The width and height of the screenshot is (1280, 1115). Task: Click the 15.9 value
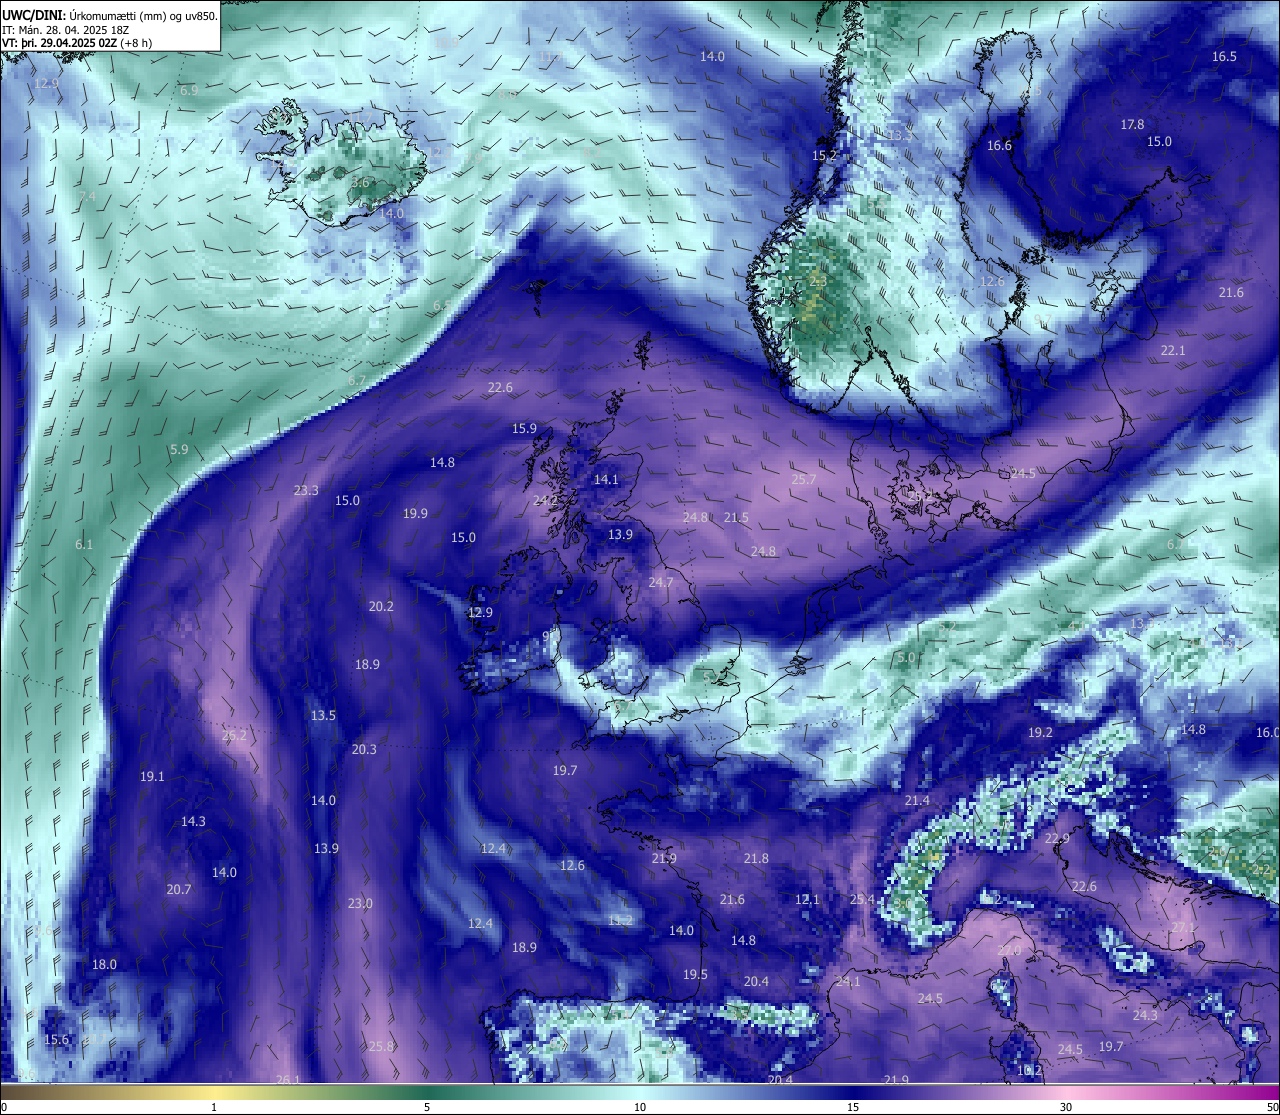524,429
